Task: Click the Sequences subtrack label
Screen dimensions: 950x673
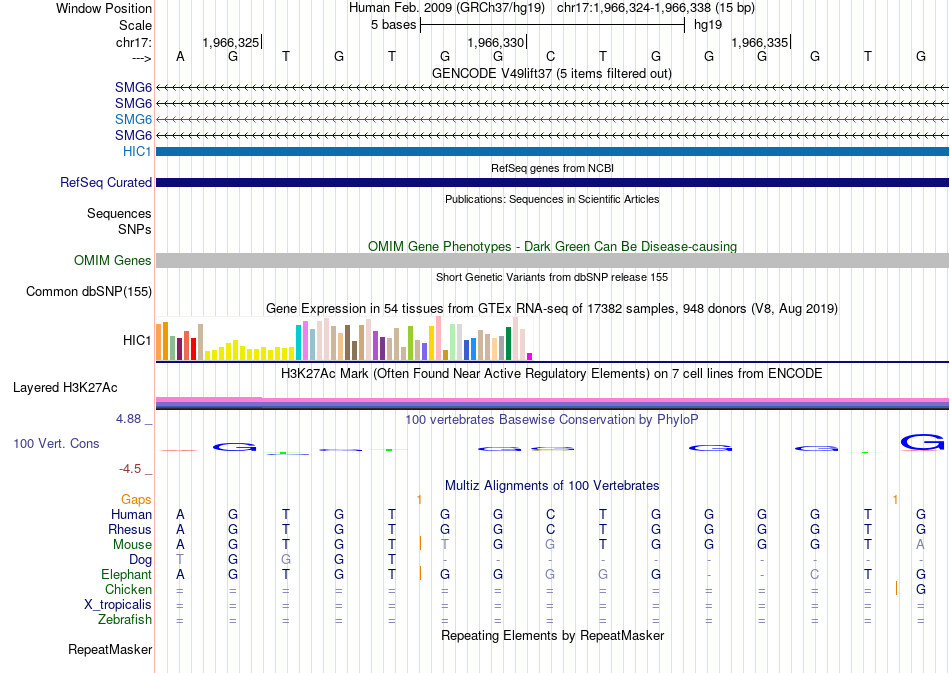Action: click(119, 213)
